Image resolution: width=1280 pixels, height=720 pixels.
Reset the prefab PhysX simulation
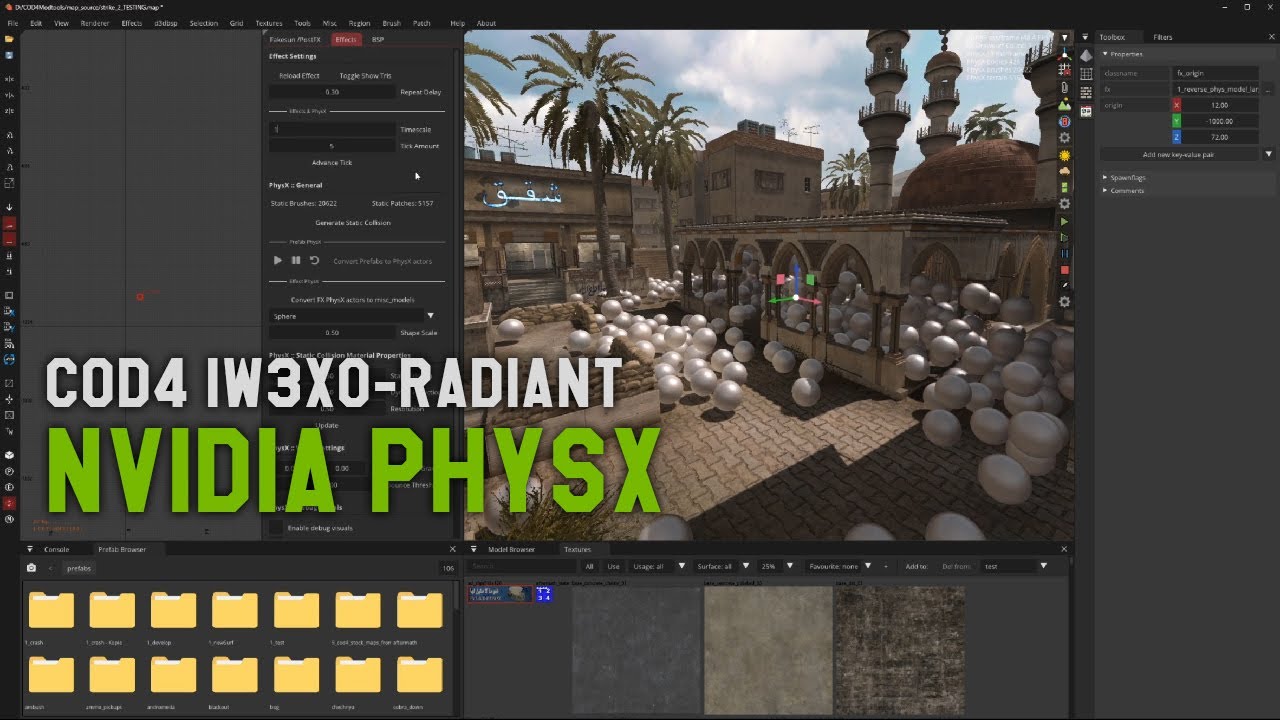pos(314,260)
